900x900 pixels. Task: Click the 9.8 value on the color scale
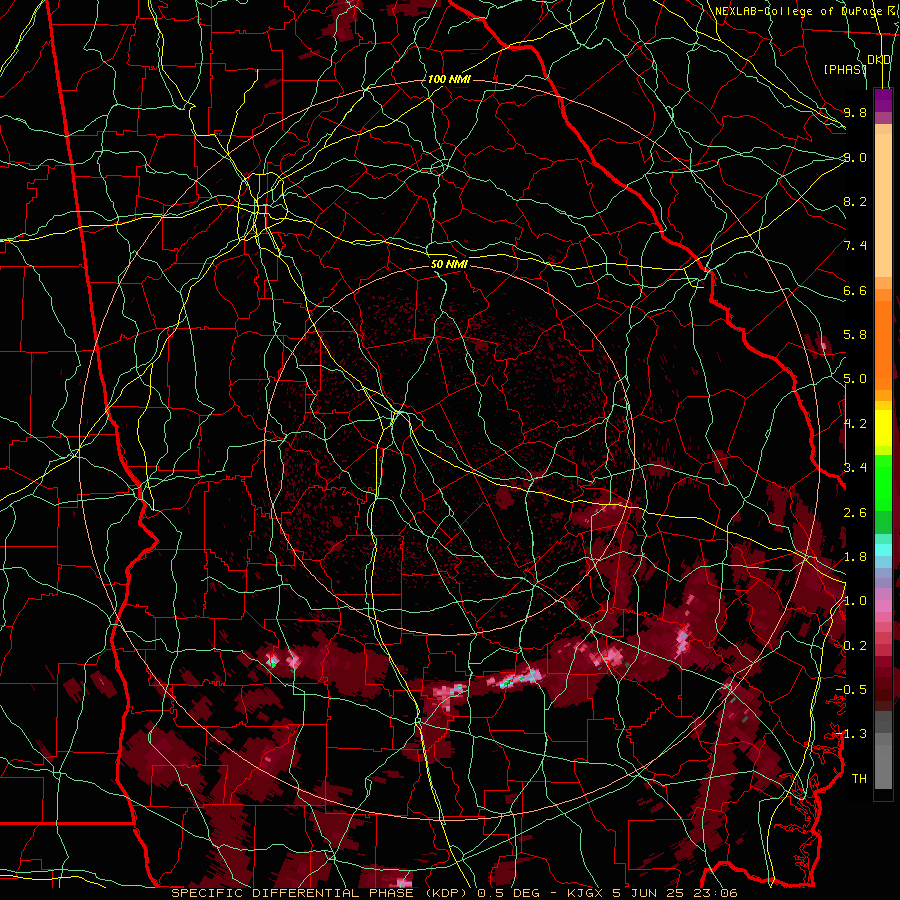pos(855,112)
